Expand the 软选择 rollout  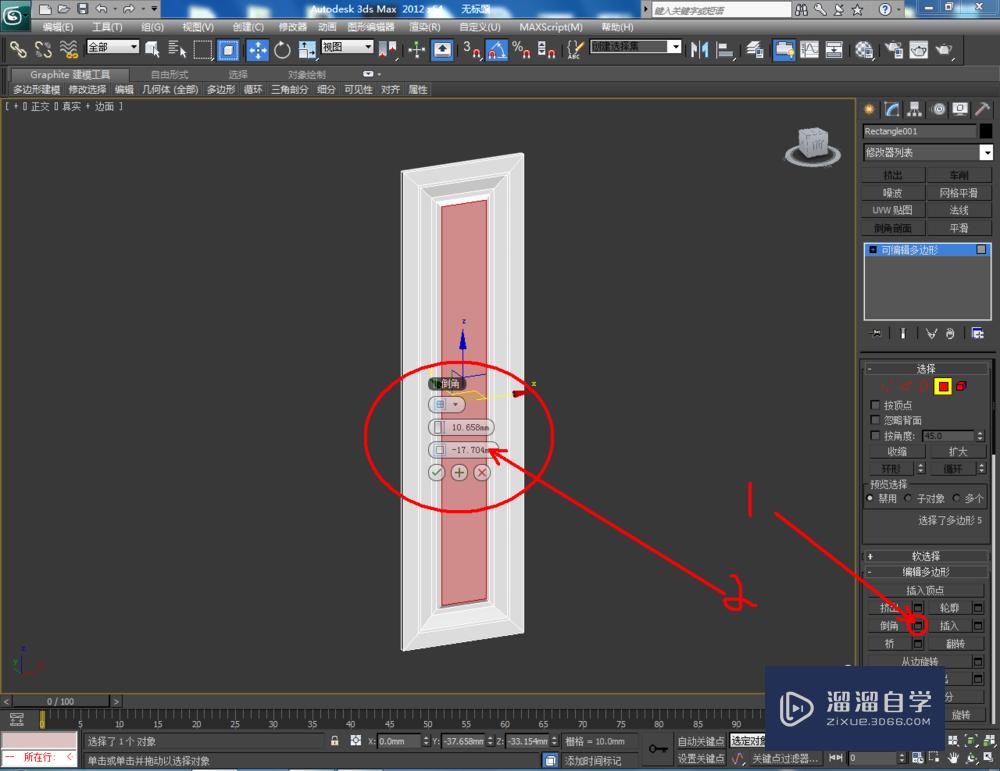(925, 556)
